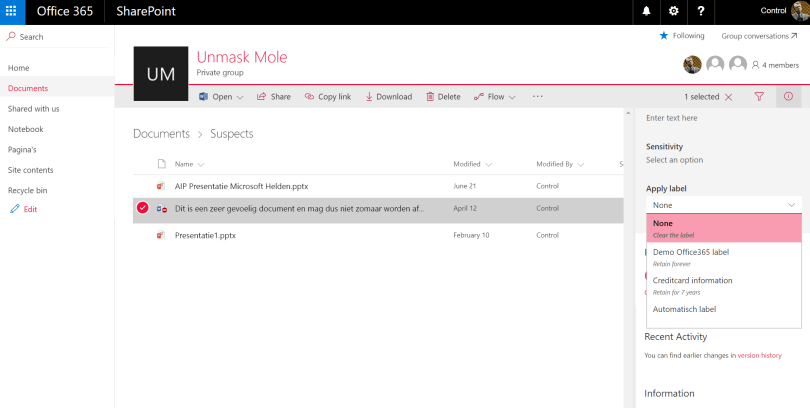Image resolution: width=810 pixels, height=408 pixels.
Task: Click the Delete toolbar button
Action: [443, 97]
